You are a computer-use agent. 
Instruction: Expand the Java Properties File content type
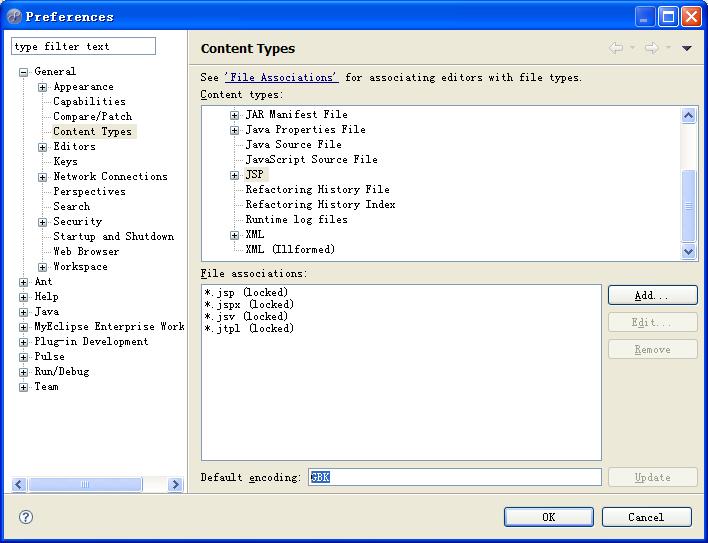pos(234,130)
